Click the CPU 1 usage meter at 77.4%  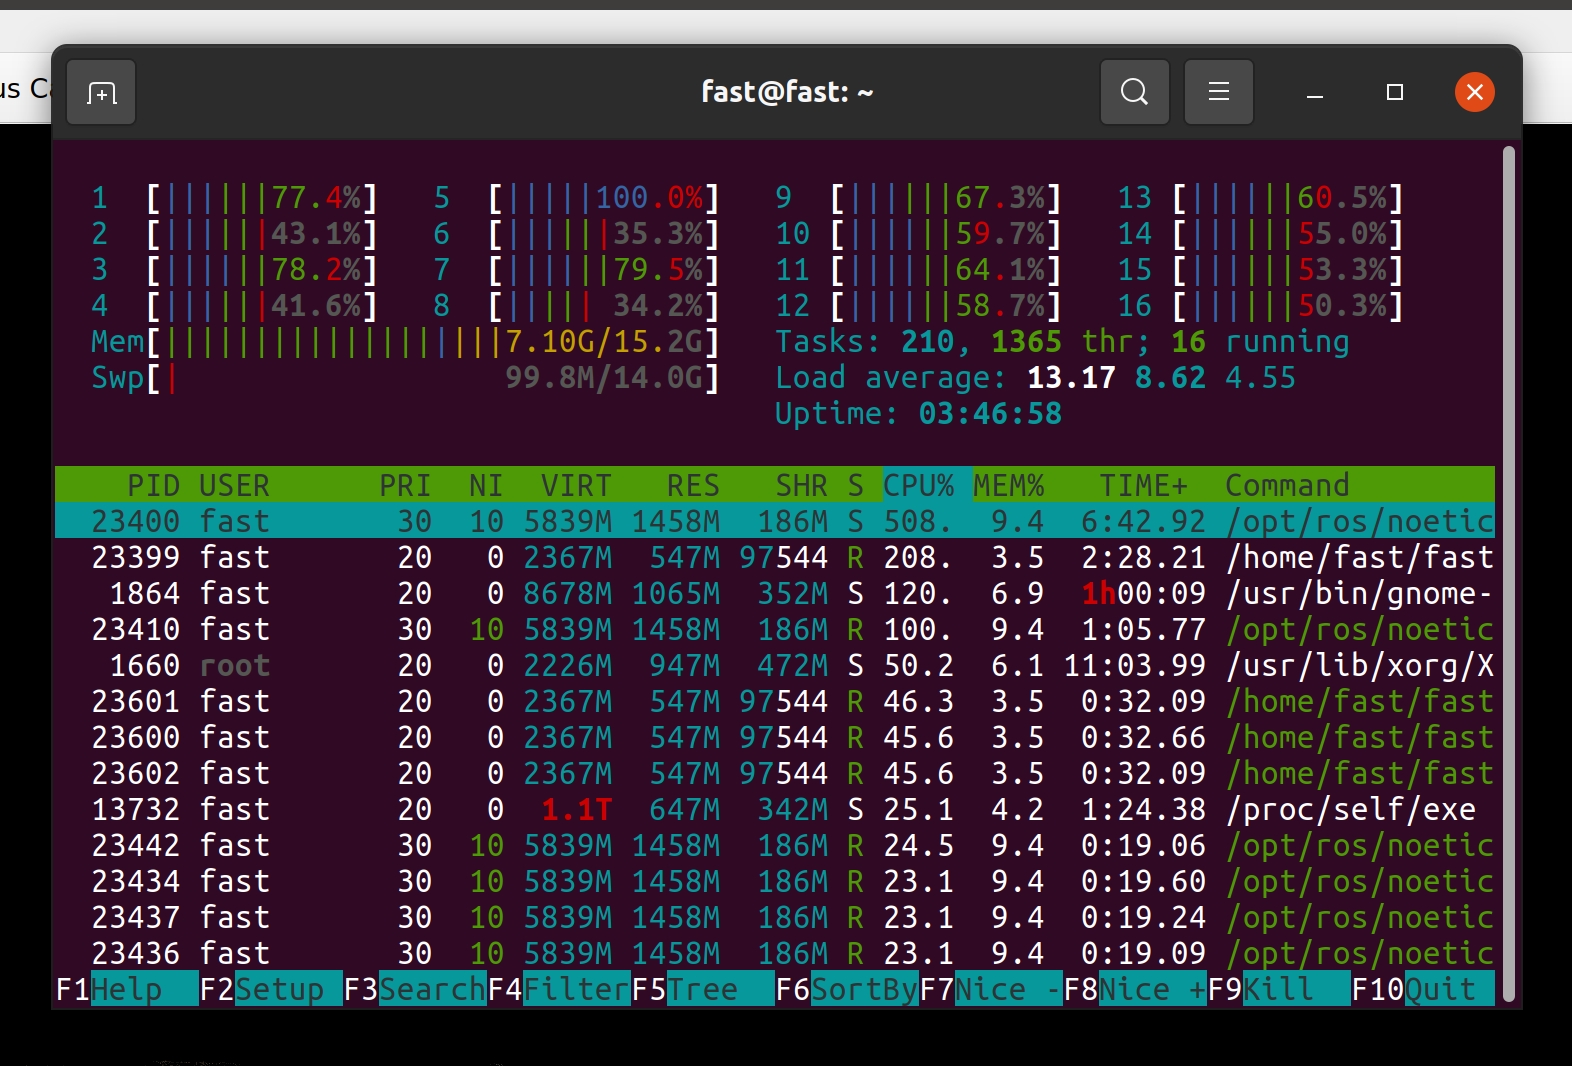tap(234, 197)
